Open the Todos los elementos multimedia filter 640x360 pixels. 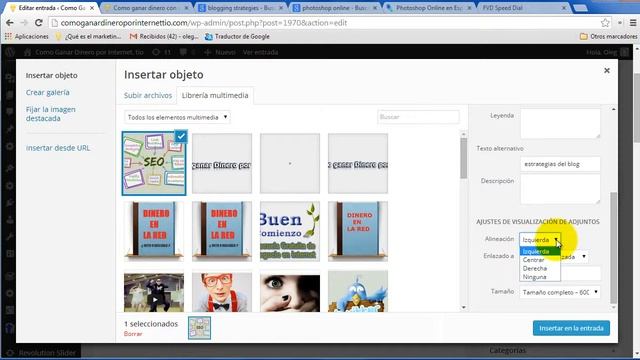tap(177, 117)
